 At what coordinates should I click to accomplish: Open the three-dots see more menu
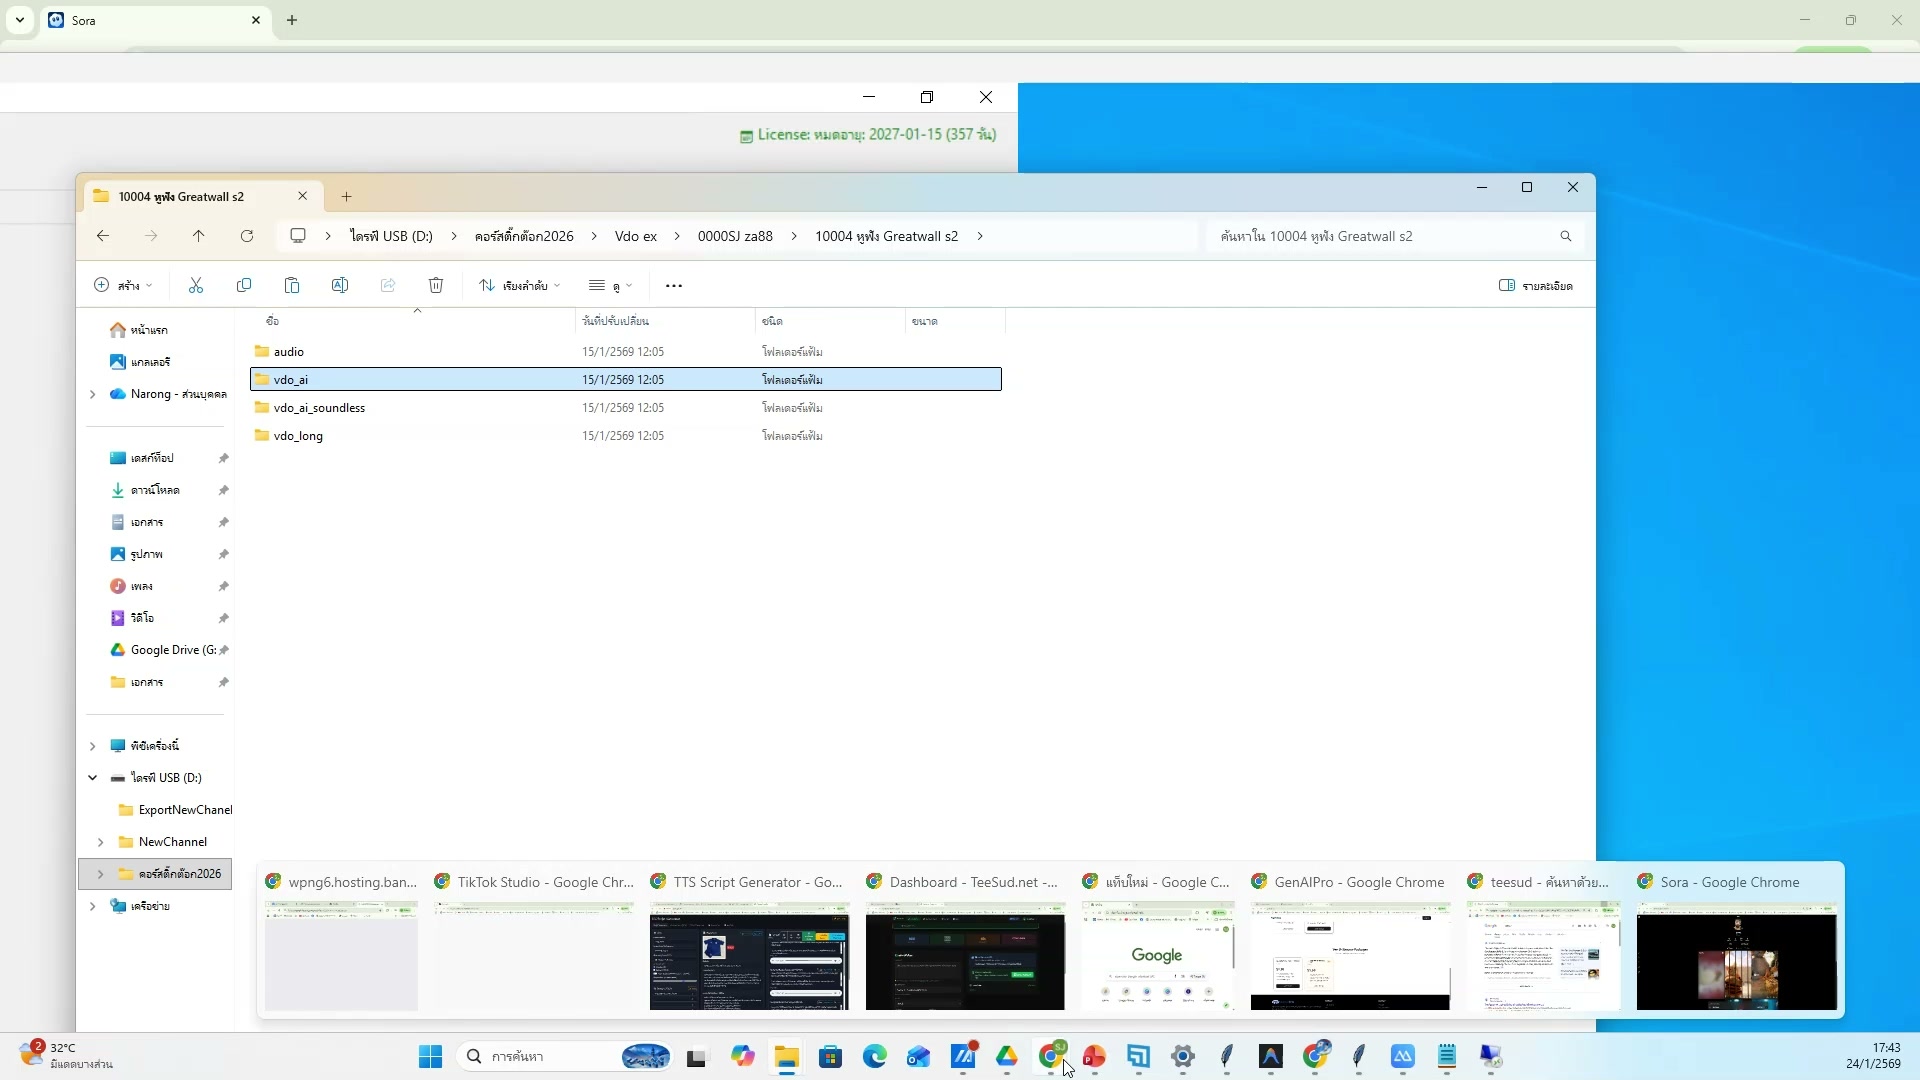(674, 286)
